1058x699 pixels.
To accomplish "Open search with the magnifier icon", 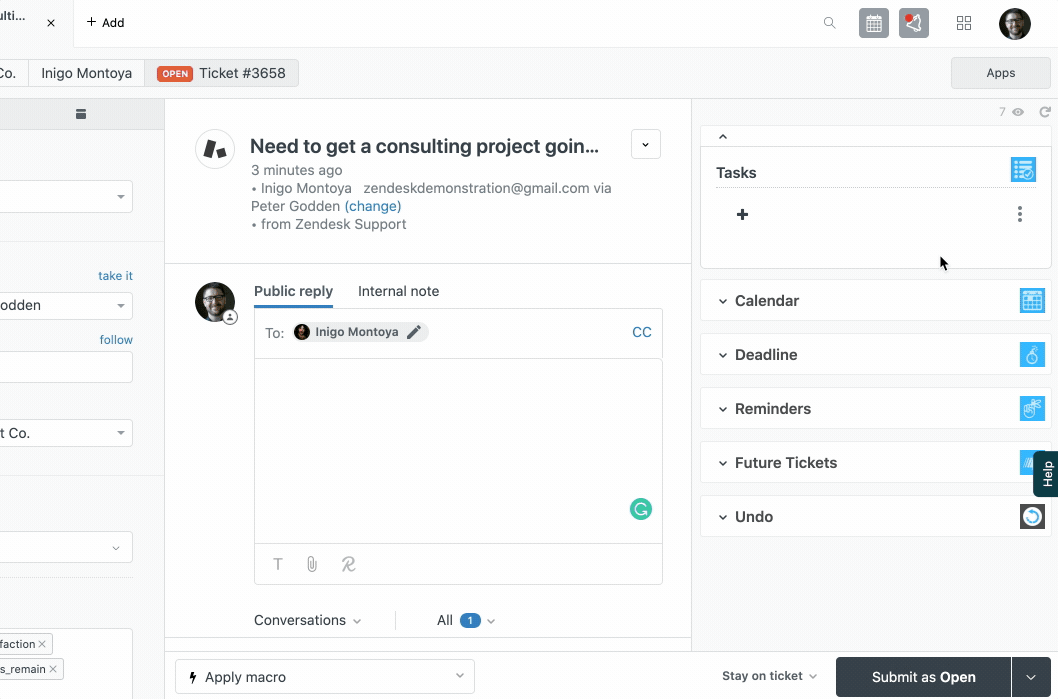I will (x=829, y=22).
